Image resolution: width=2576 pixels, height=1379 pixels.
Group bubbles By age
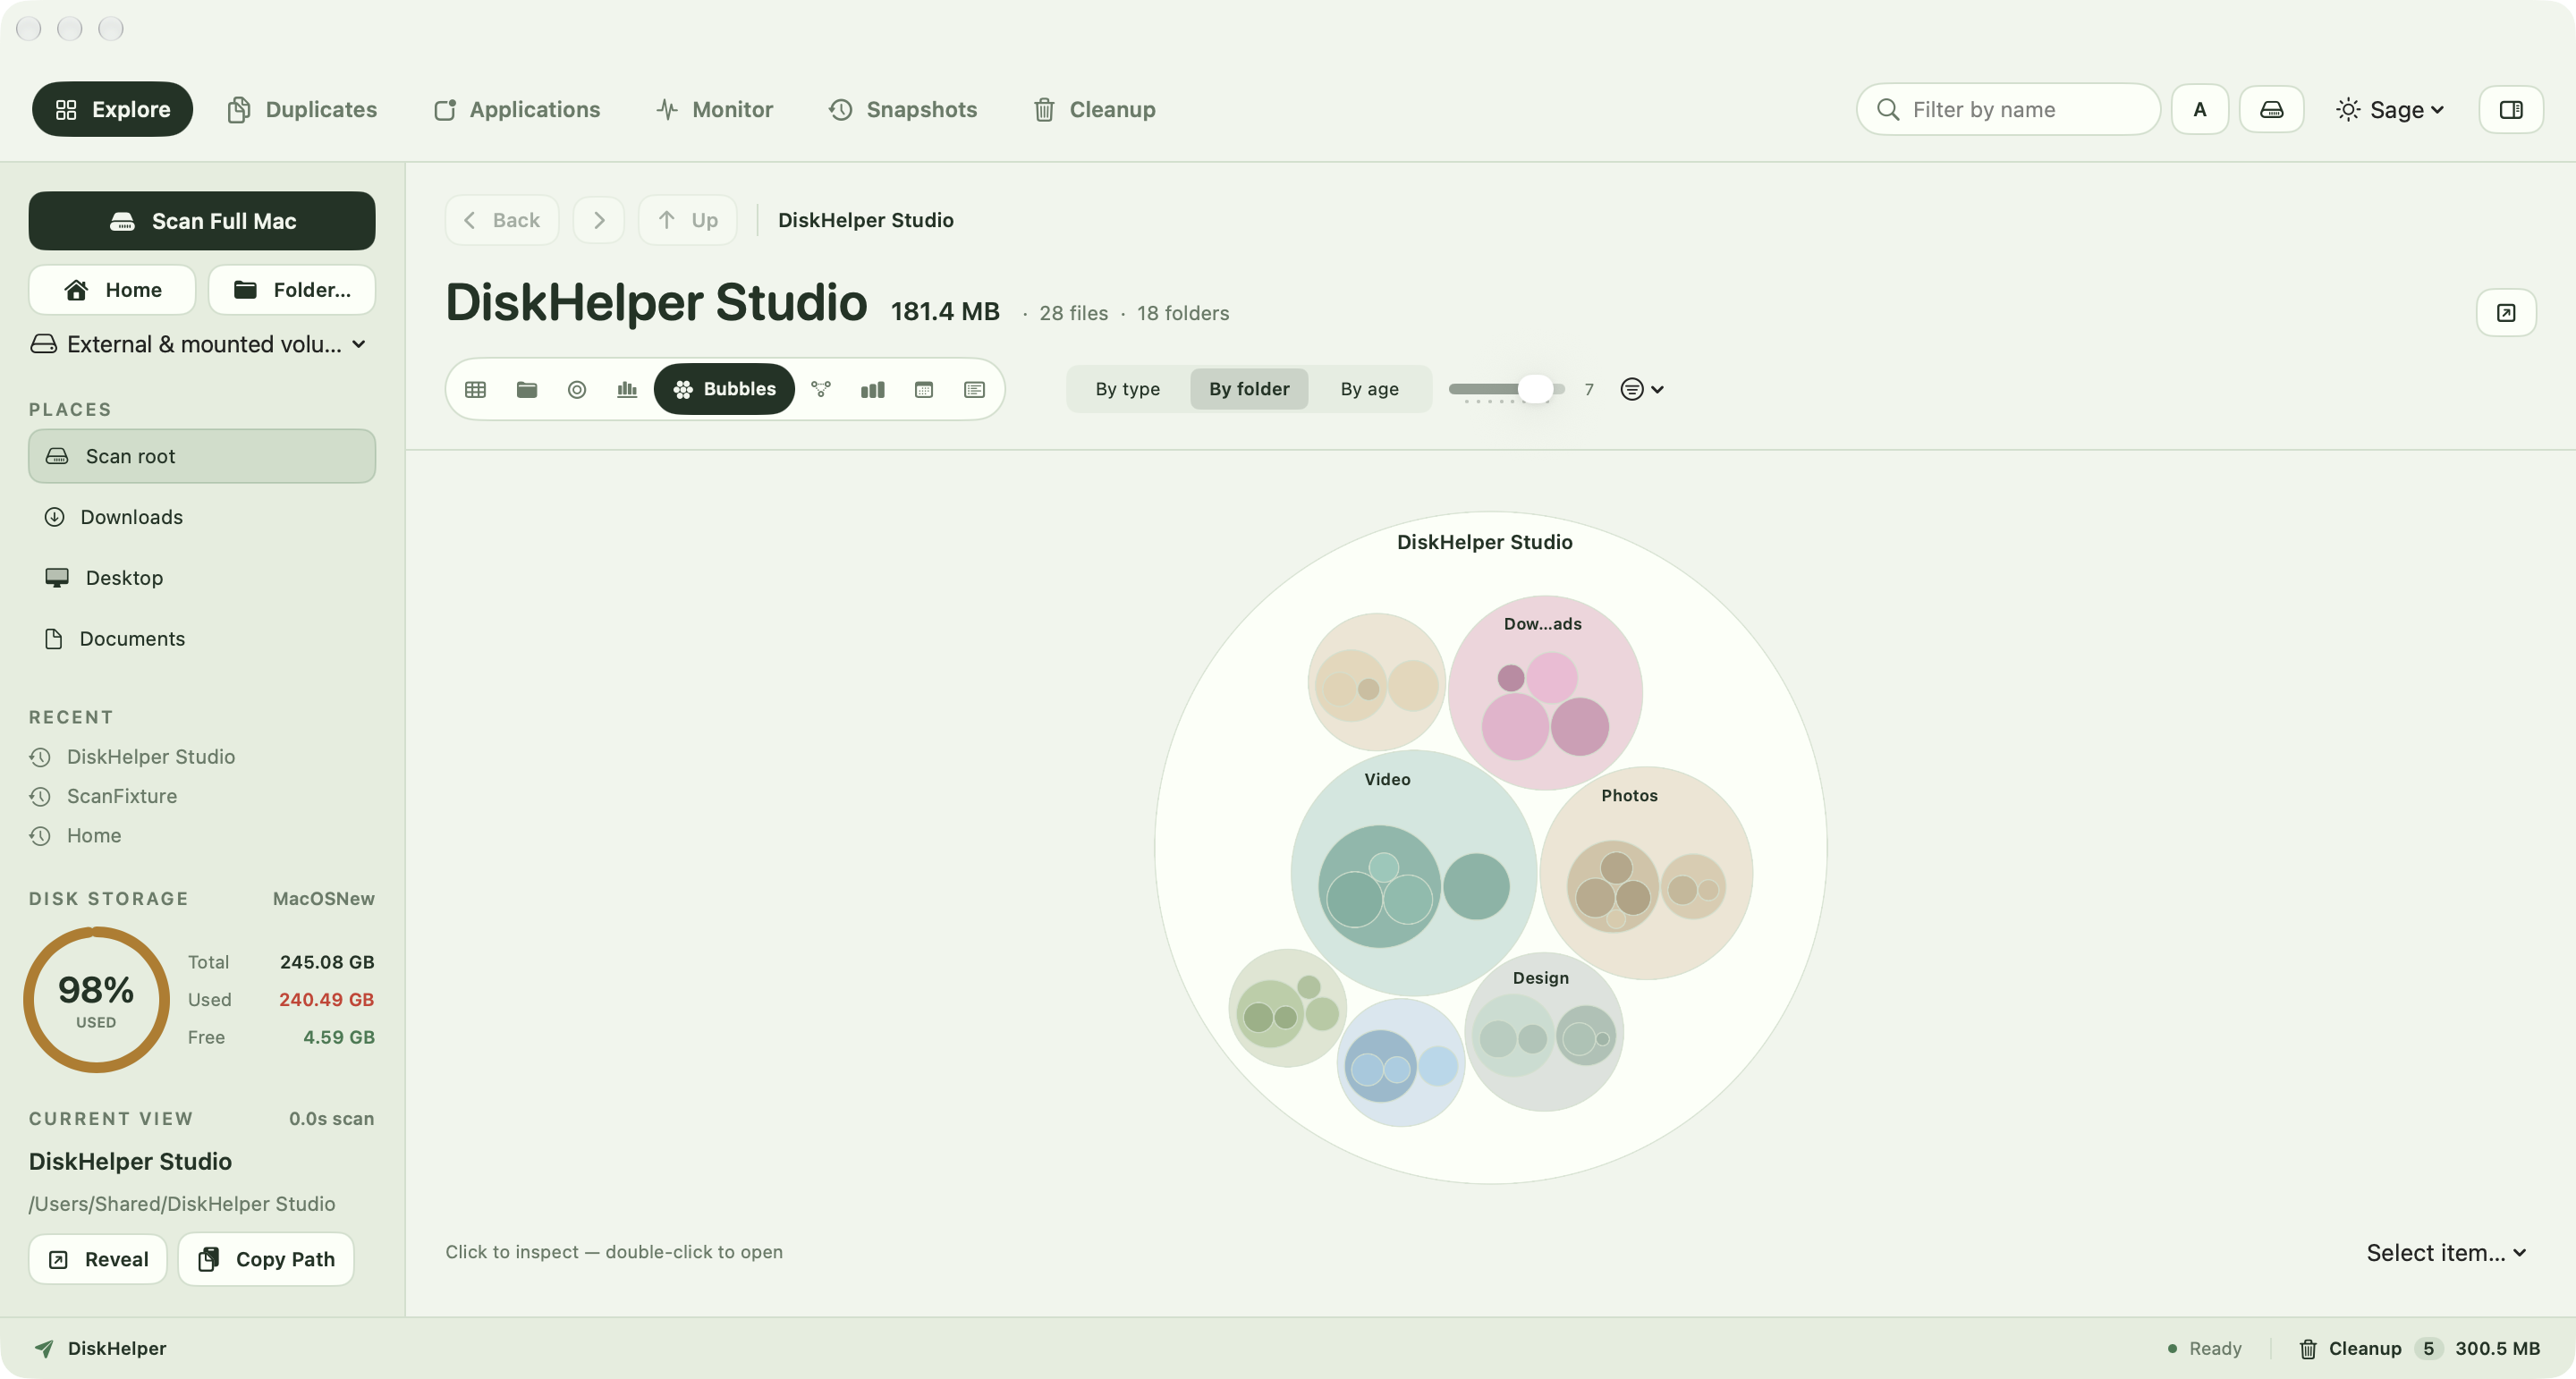(x=1369, y=389)
